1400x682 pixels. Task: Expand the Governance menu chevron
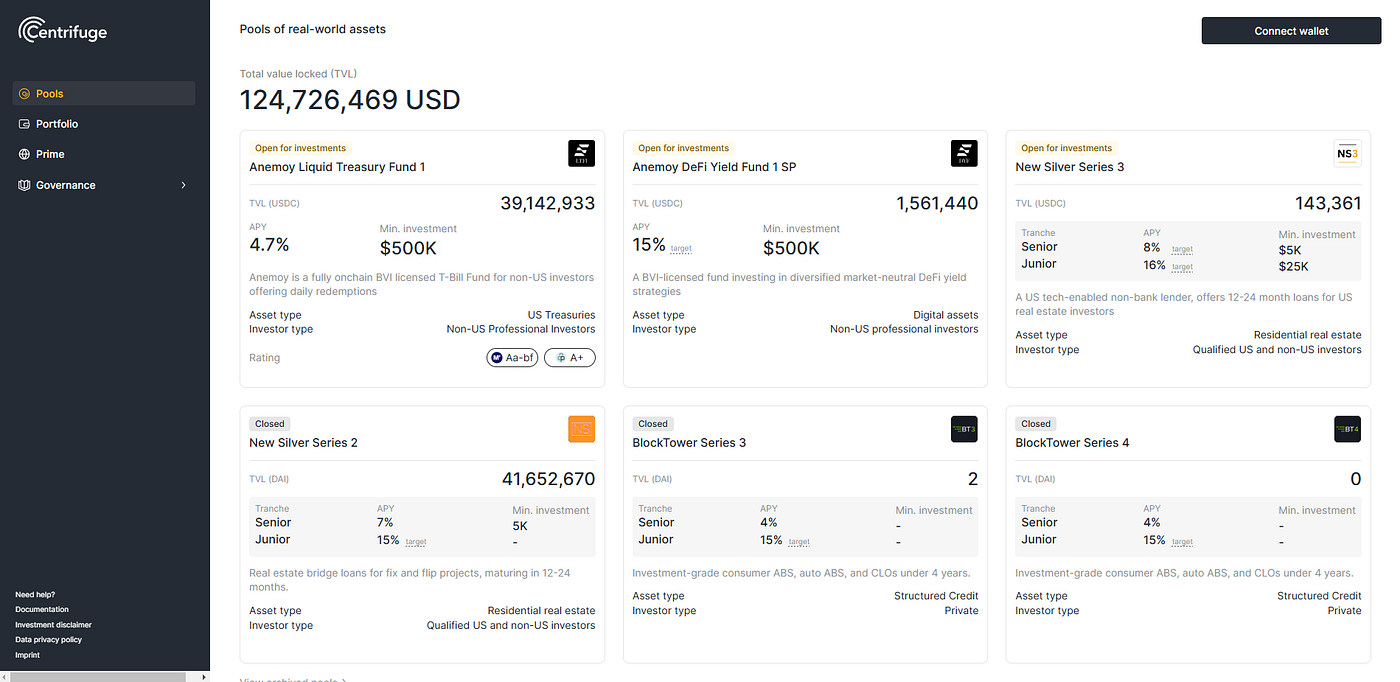click(183, 185)
